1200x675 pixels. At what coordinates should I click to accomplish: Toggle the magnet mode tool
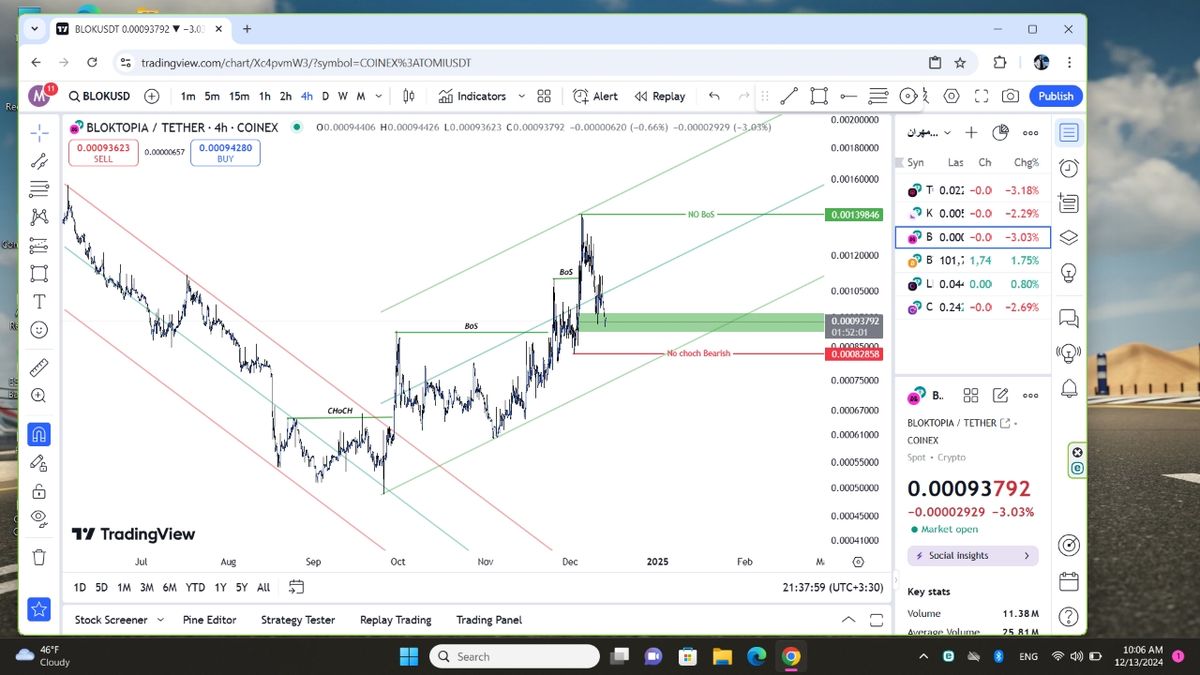pos(39,435)
